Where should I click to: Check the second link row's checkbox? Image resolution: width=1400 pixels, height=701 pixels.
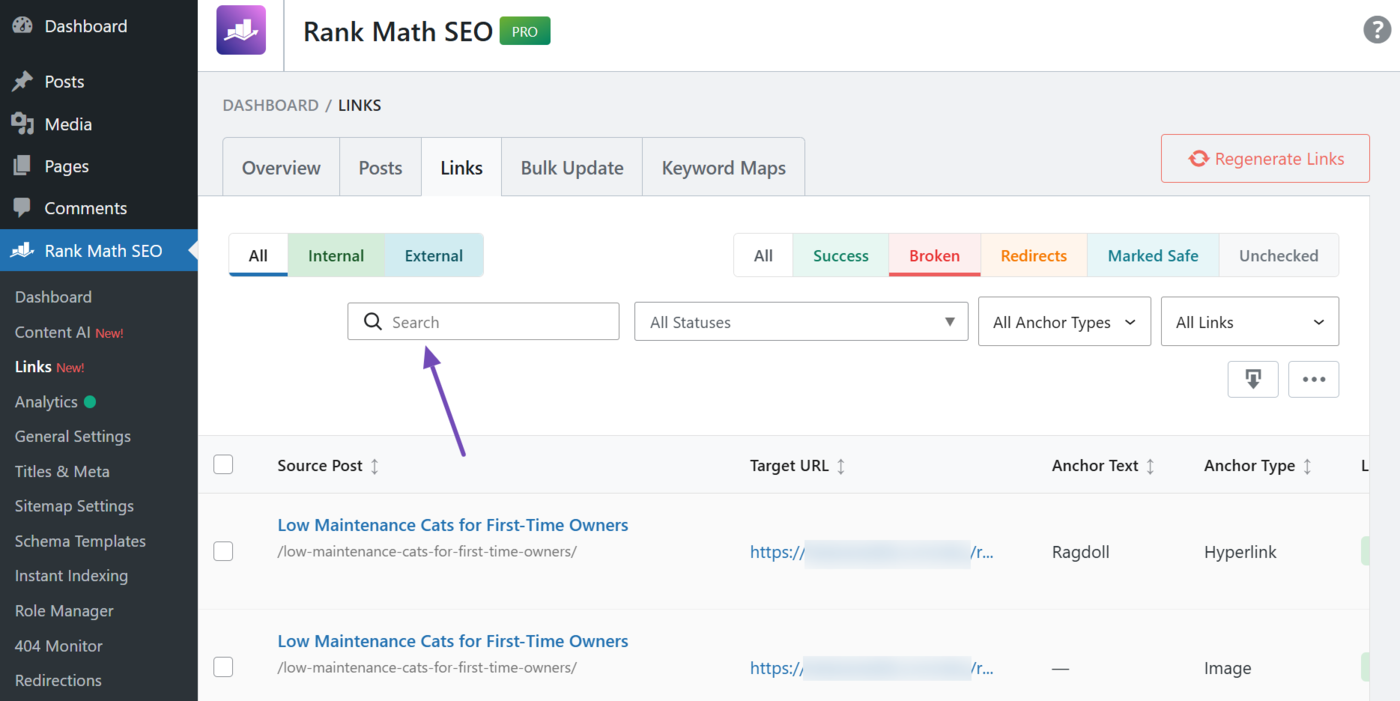pyautogui.click(x=224, y=667)
